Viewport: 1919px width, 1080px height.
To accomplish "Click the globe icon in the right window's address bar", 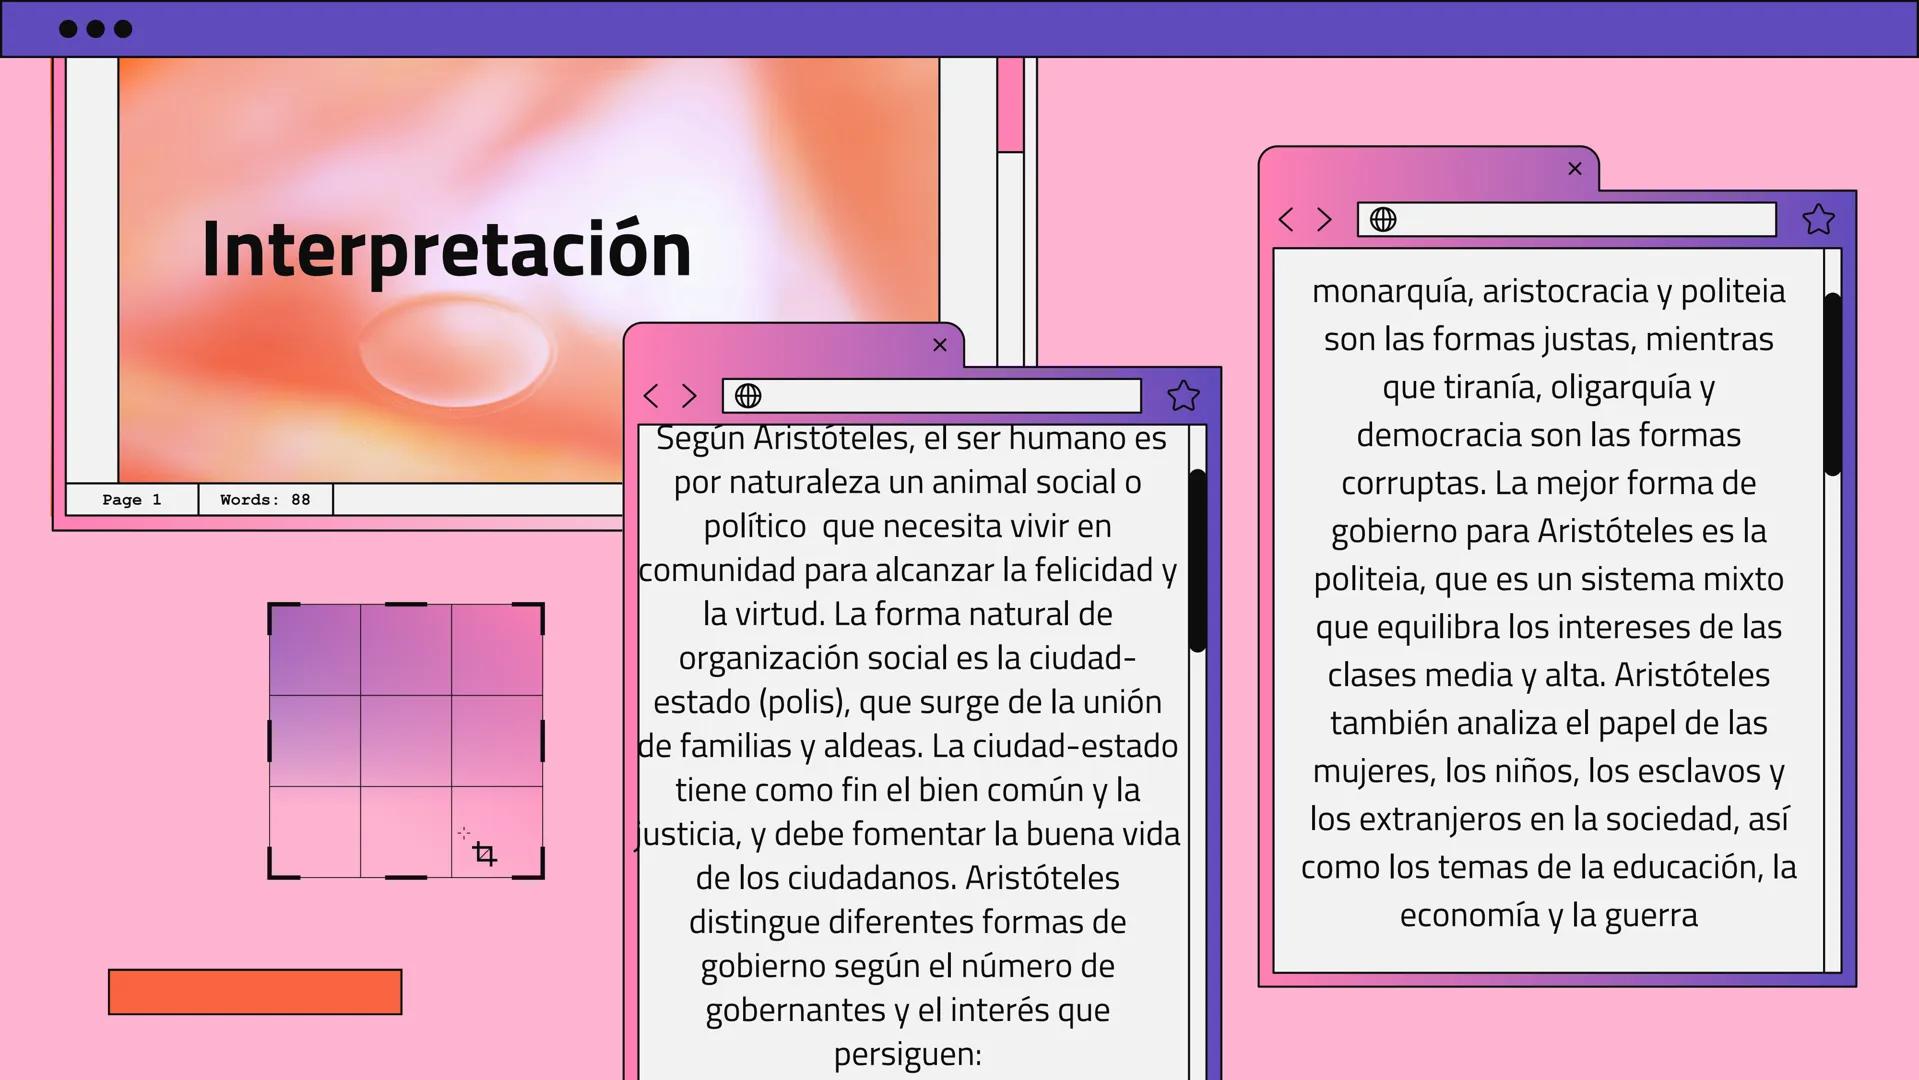I will click(x=1385, y=220).
